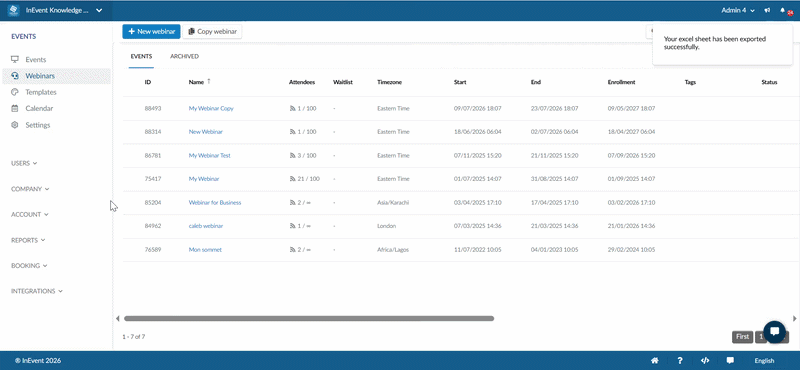Image resolution: width=800 pixels, height=370 pixels.
Task: Open the Webinar for Business link
Action: pyautogui.click(x=215, y=203)
